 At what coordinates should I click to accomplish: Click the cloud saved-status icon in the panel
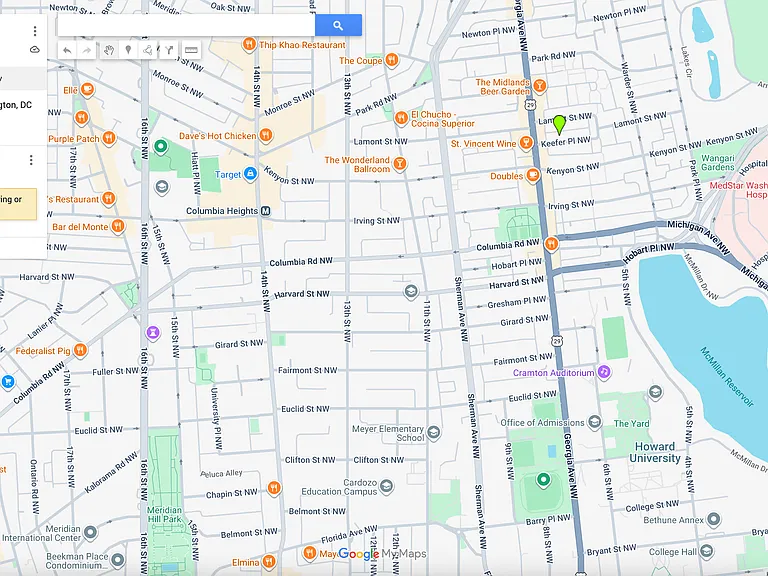[x=35, y=49]
